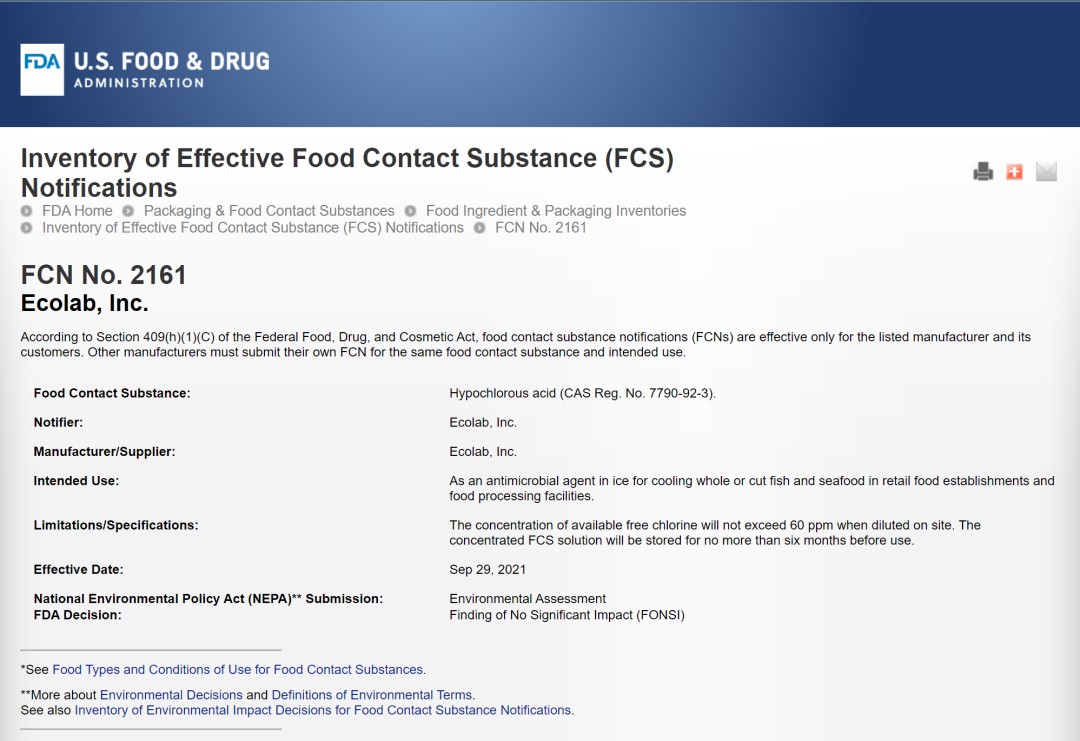Click the Hypochlorous acid substance value
This screenshot has width=1080, height=741.
pos(582,393)
